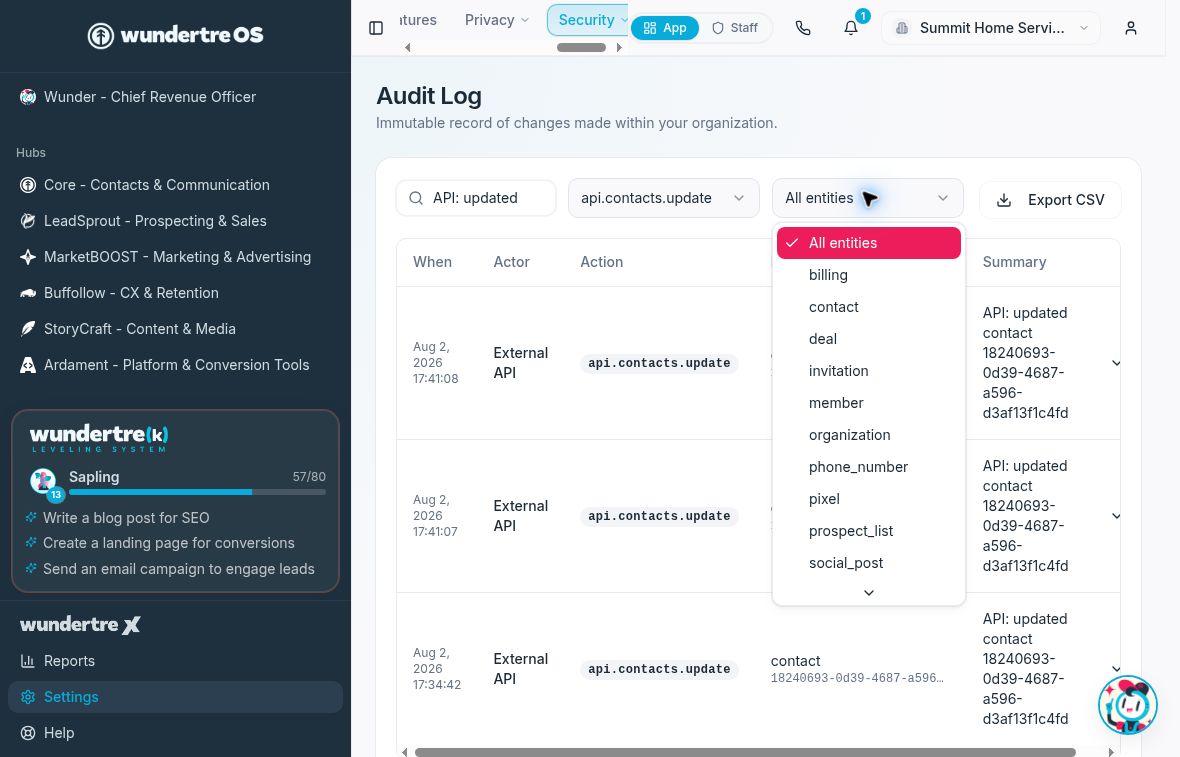Click the Core hub icon
This screenshot has width=1180, height=757.
pyautogui.click(x=28, y=185)
